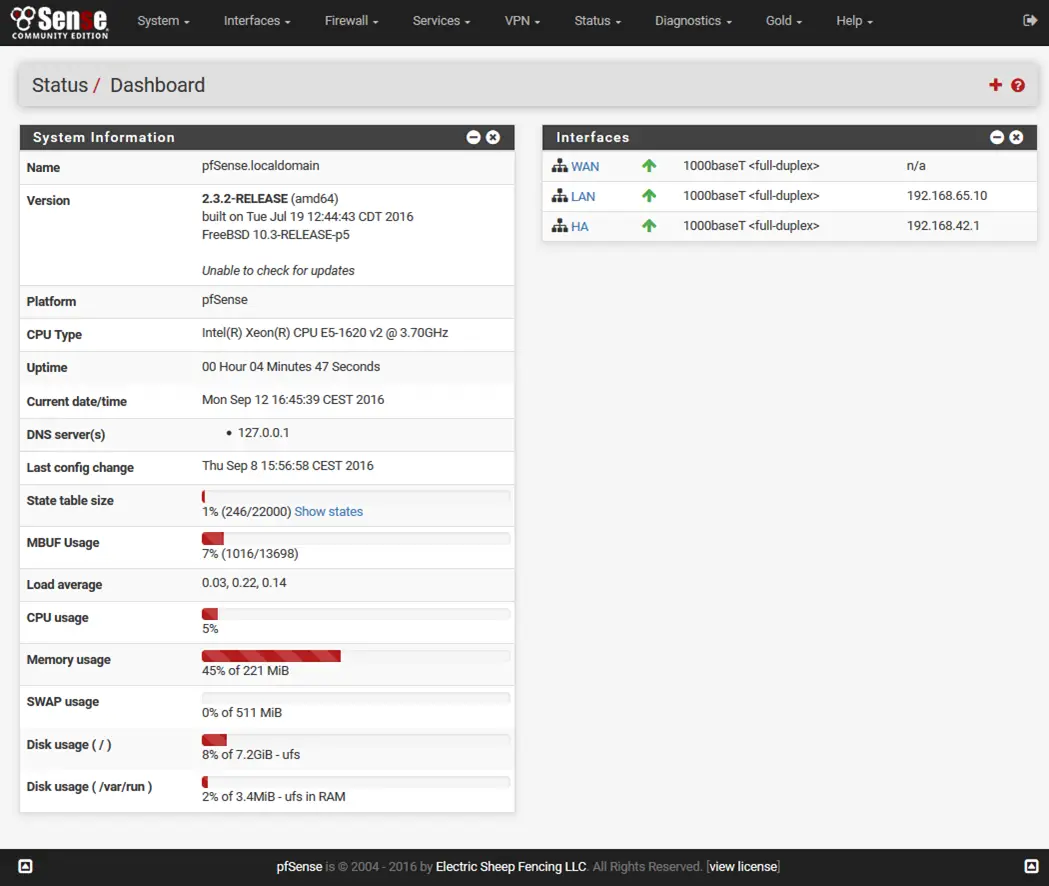Open the Interfaces dropdown menu
This screenshot has width=1049, height=886.
257,21
